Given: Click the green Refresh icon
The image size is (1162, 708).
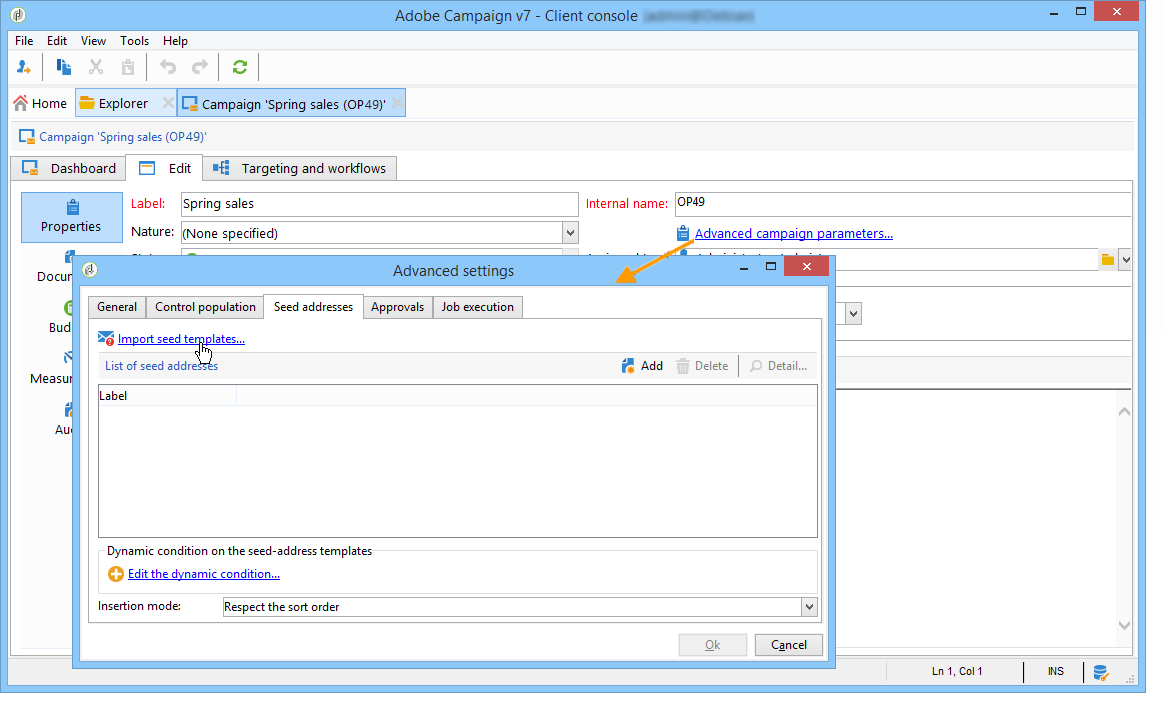Looking at the screenshot, I should 239,67.
